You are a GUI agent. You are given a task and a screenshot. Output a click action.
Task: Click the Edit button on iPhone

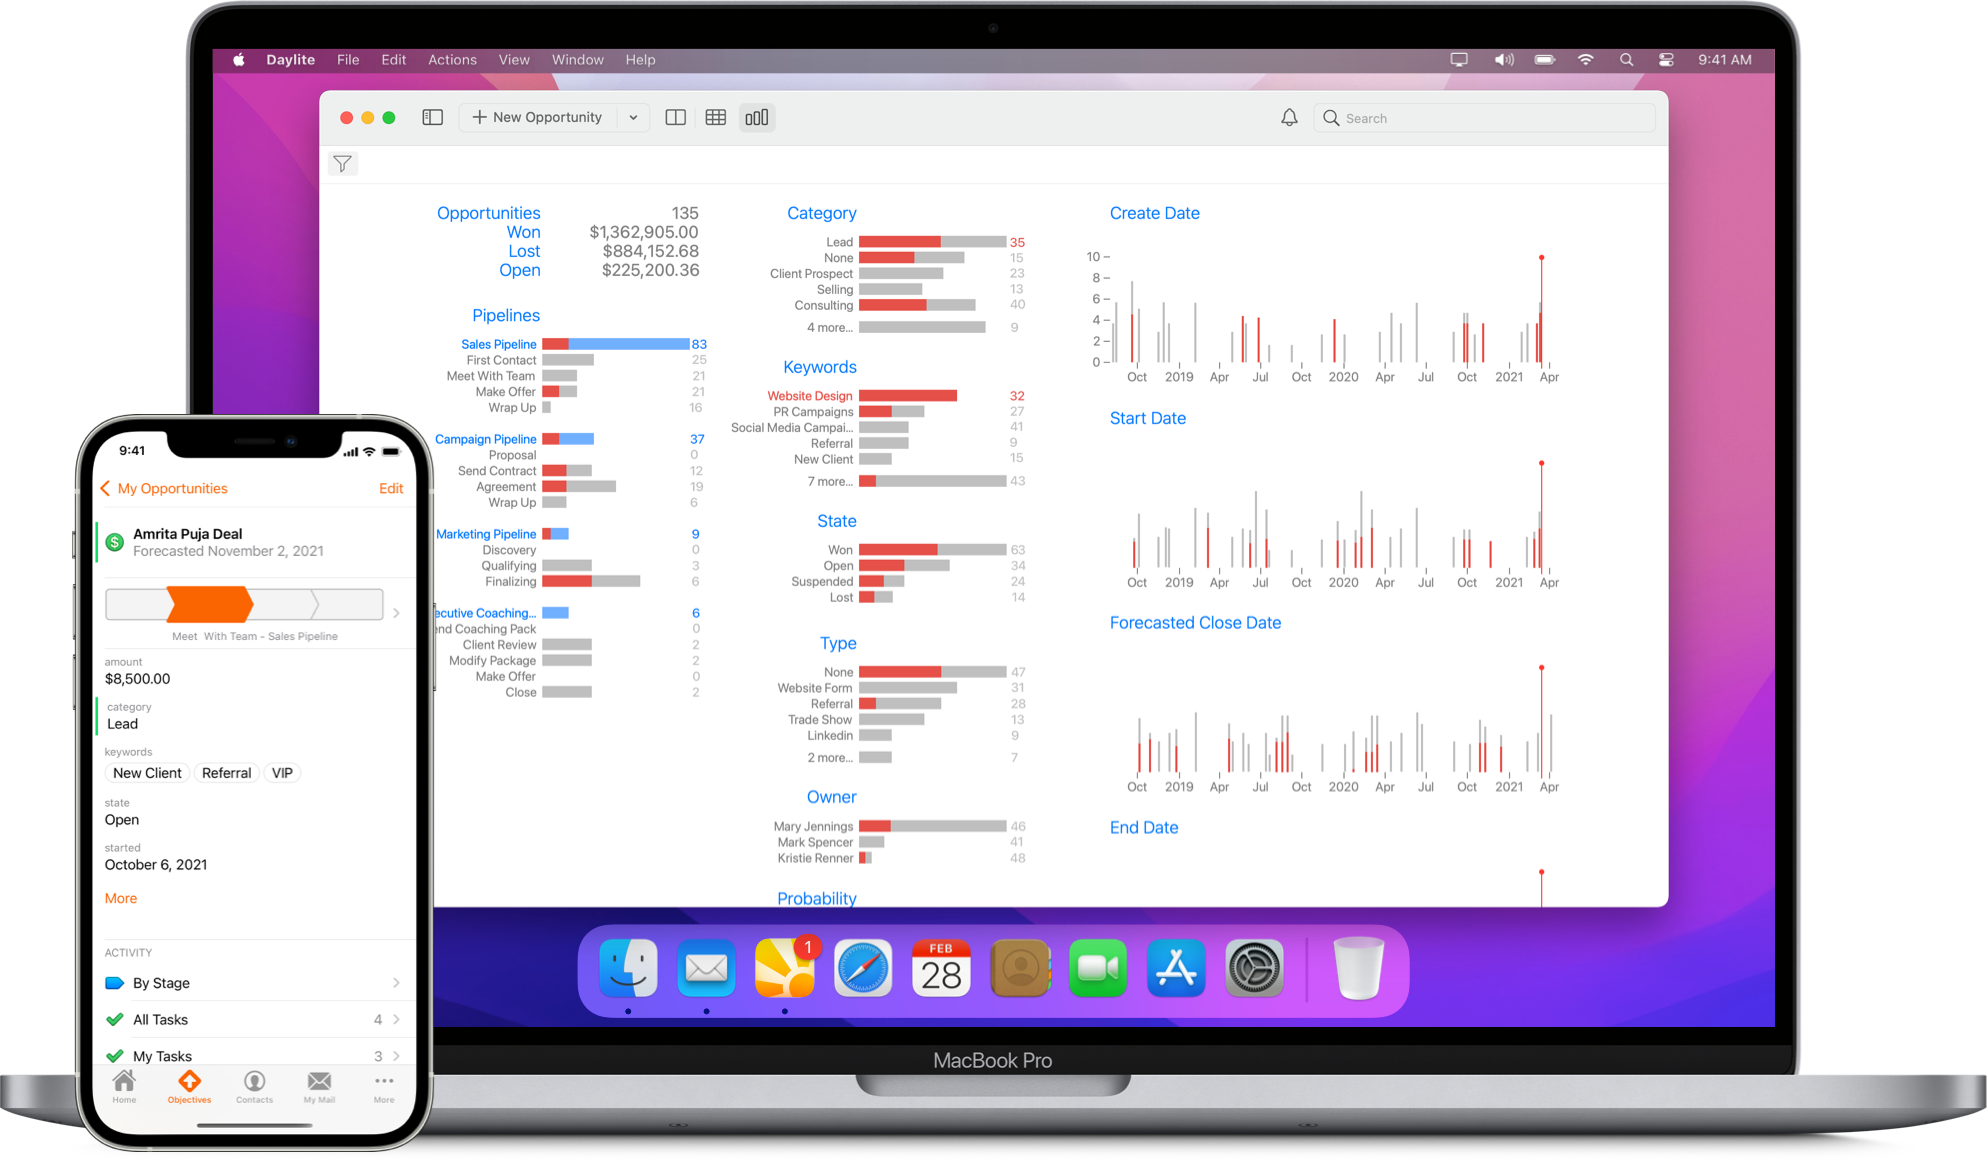pos(392,487)
